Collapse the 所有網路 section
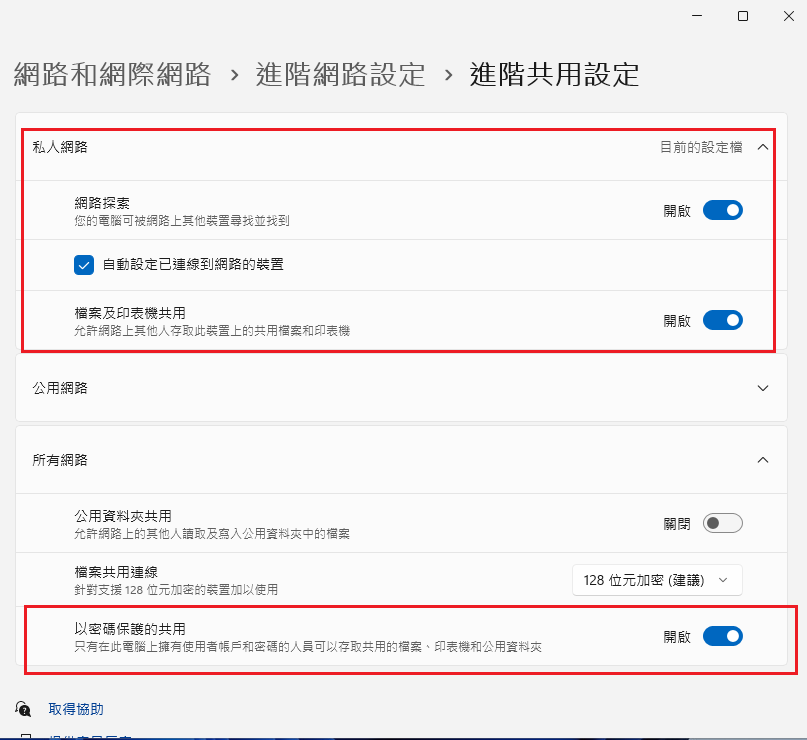 pos(763,461)
